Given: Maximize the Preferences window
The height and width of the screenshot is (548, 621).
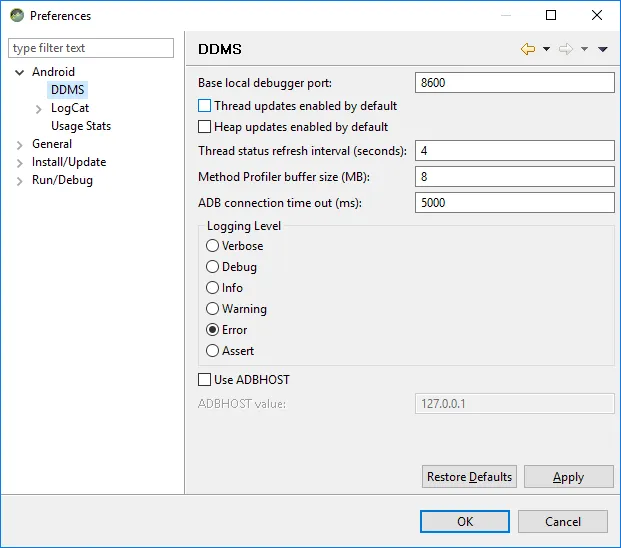Looking at the screenshot, I should coord(551,15).
